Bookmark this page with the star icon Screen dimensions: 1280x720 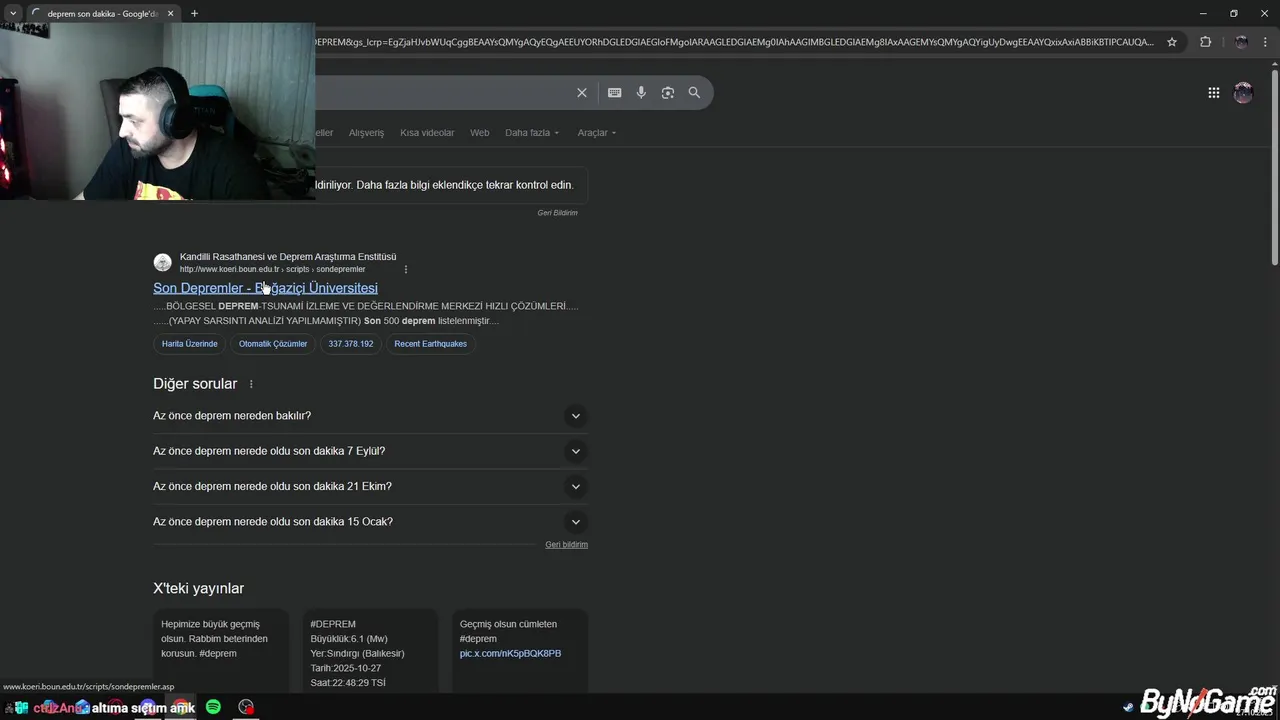1172,42
